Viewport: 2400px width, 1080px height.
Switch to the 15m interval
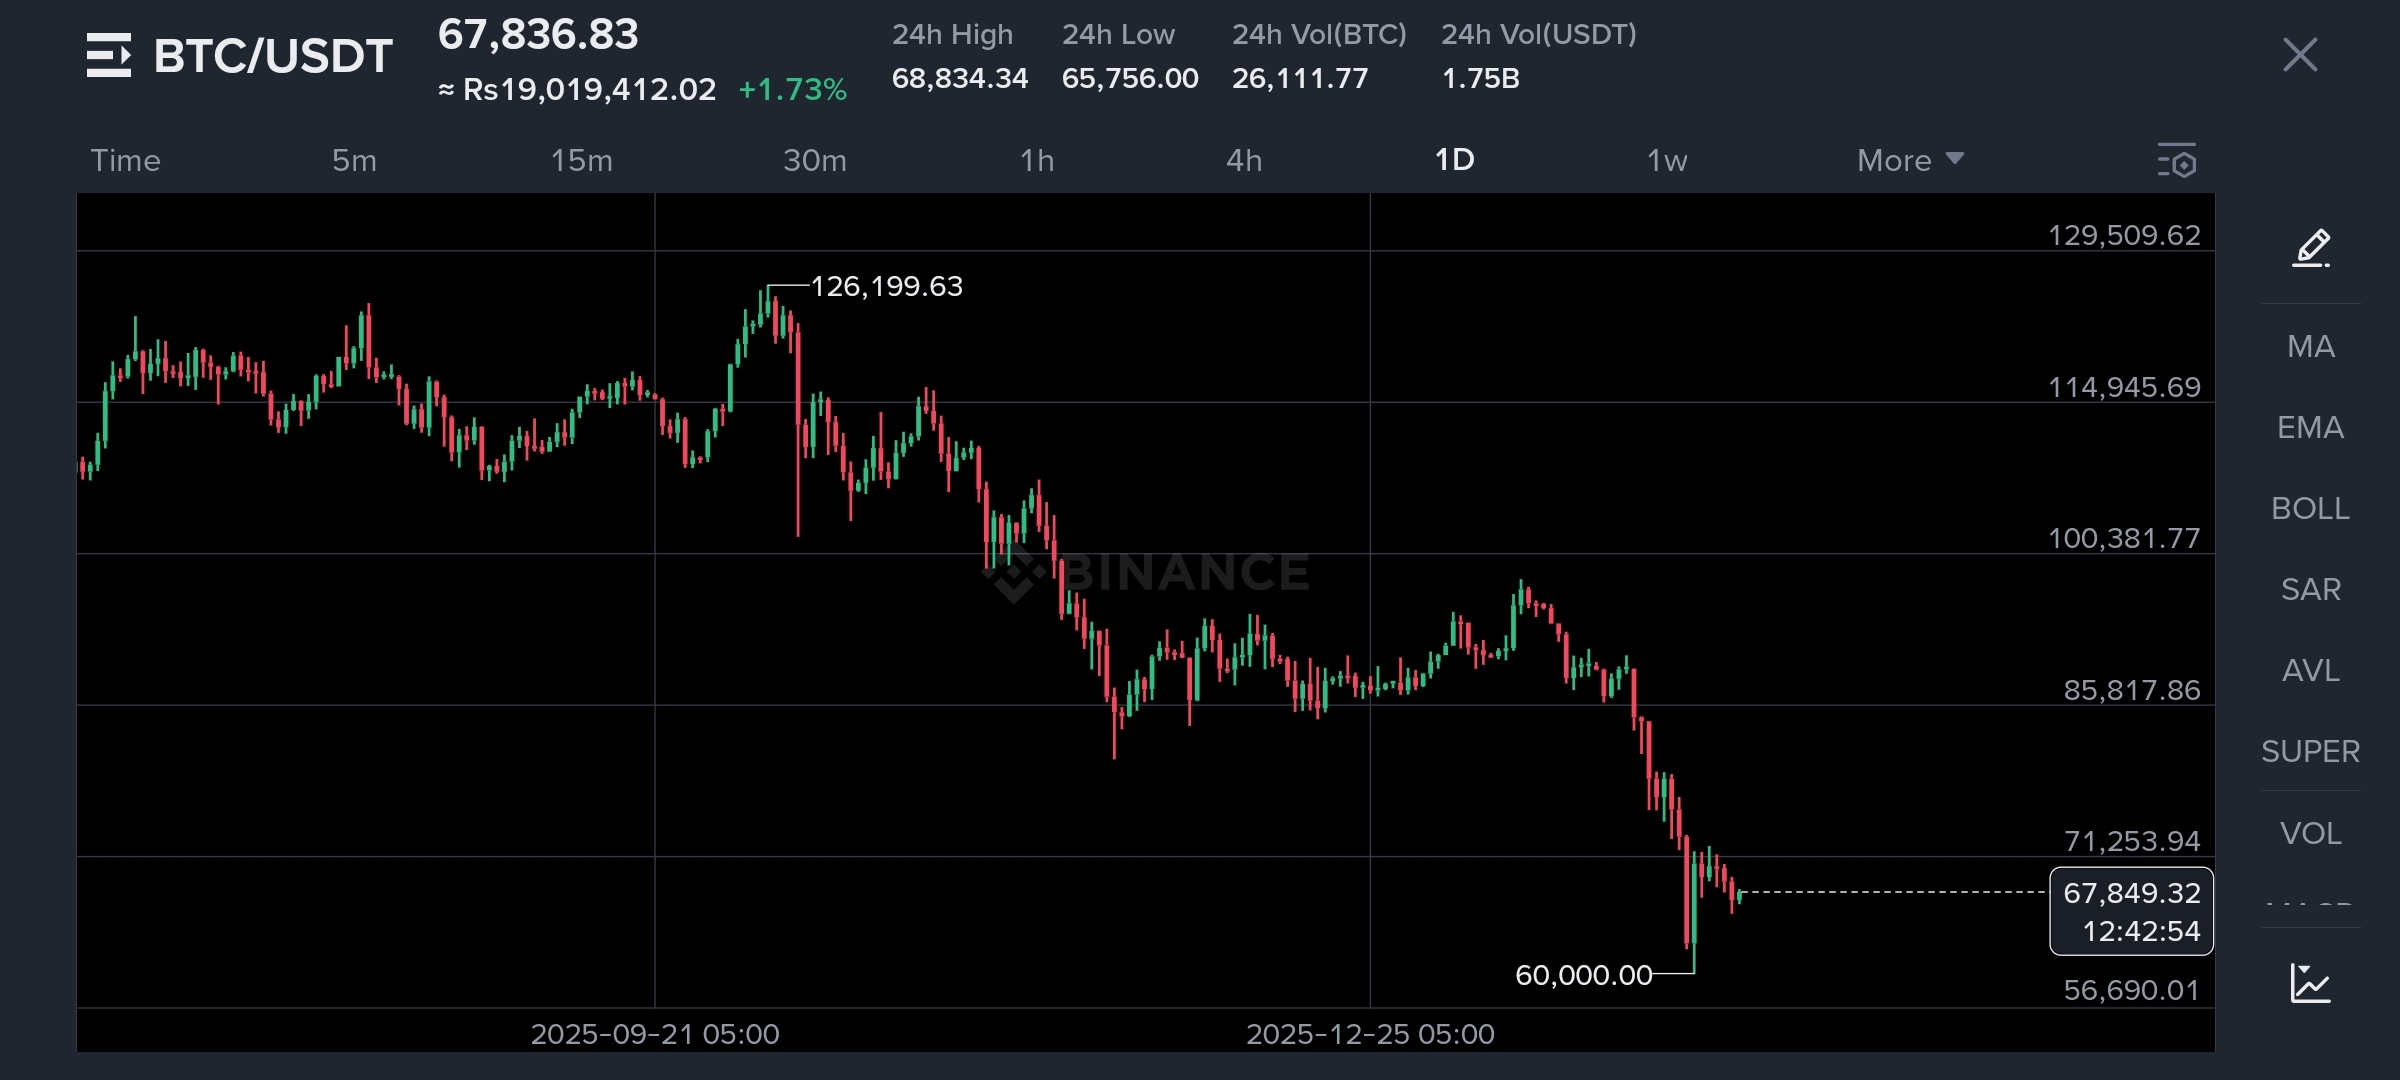point(581,160)
